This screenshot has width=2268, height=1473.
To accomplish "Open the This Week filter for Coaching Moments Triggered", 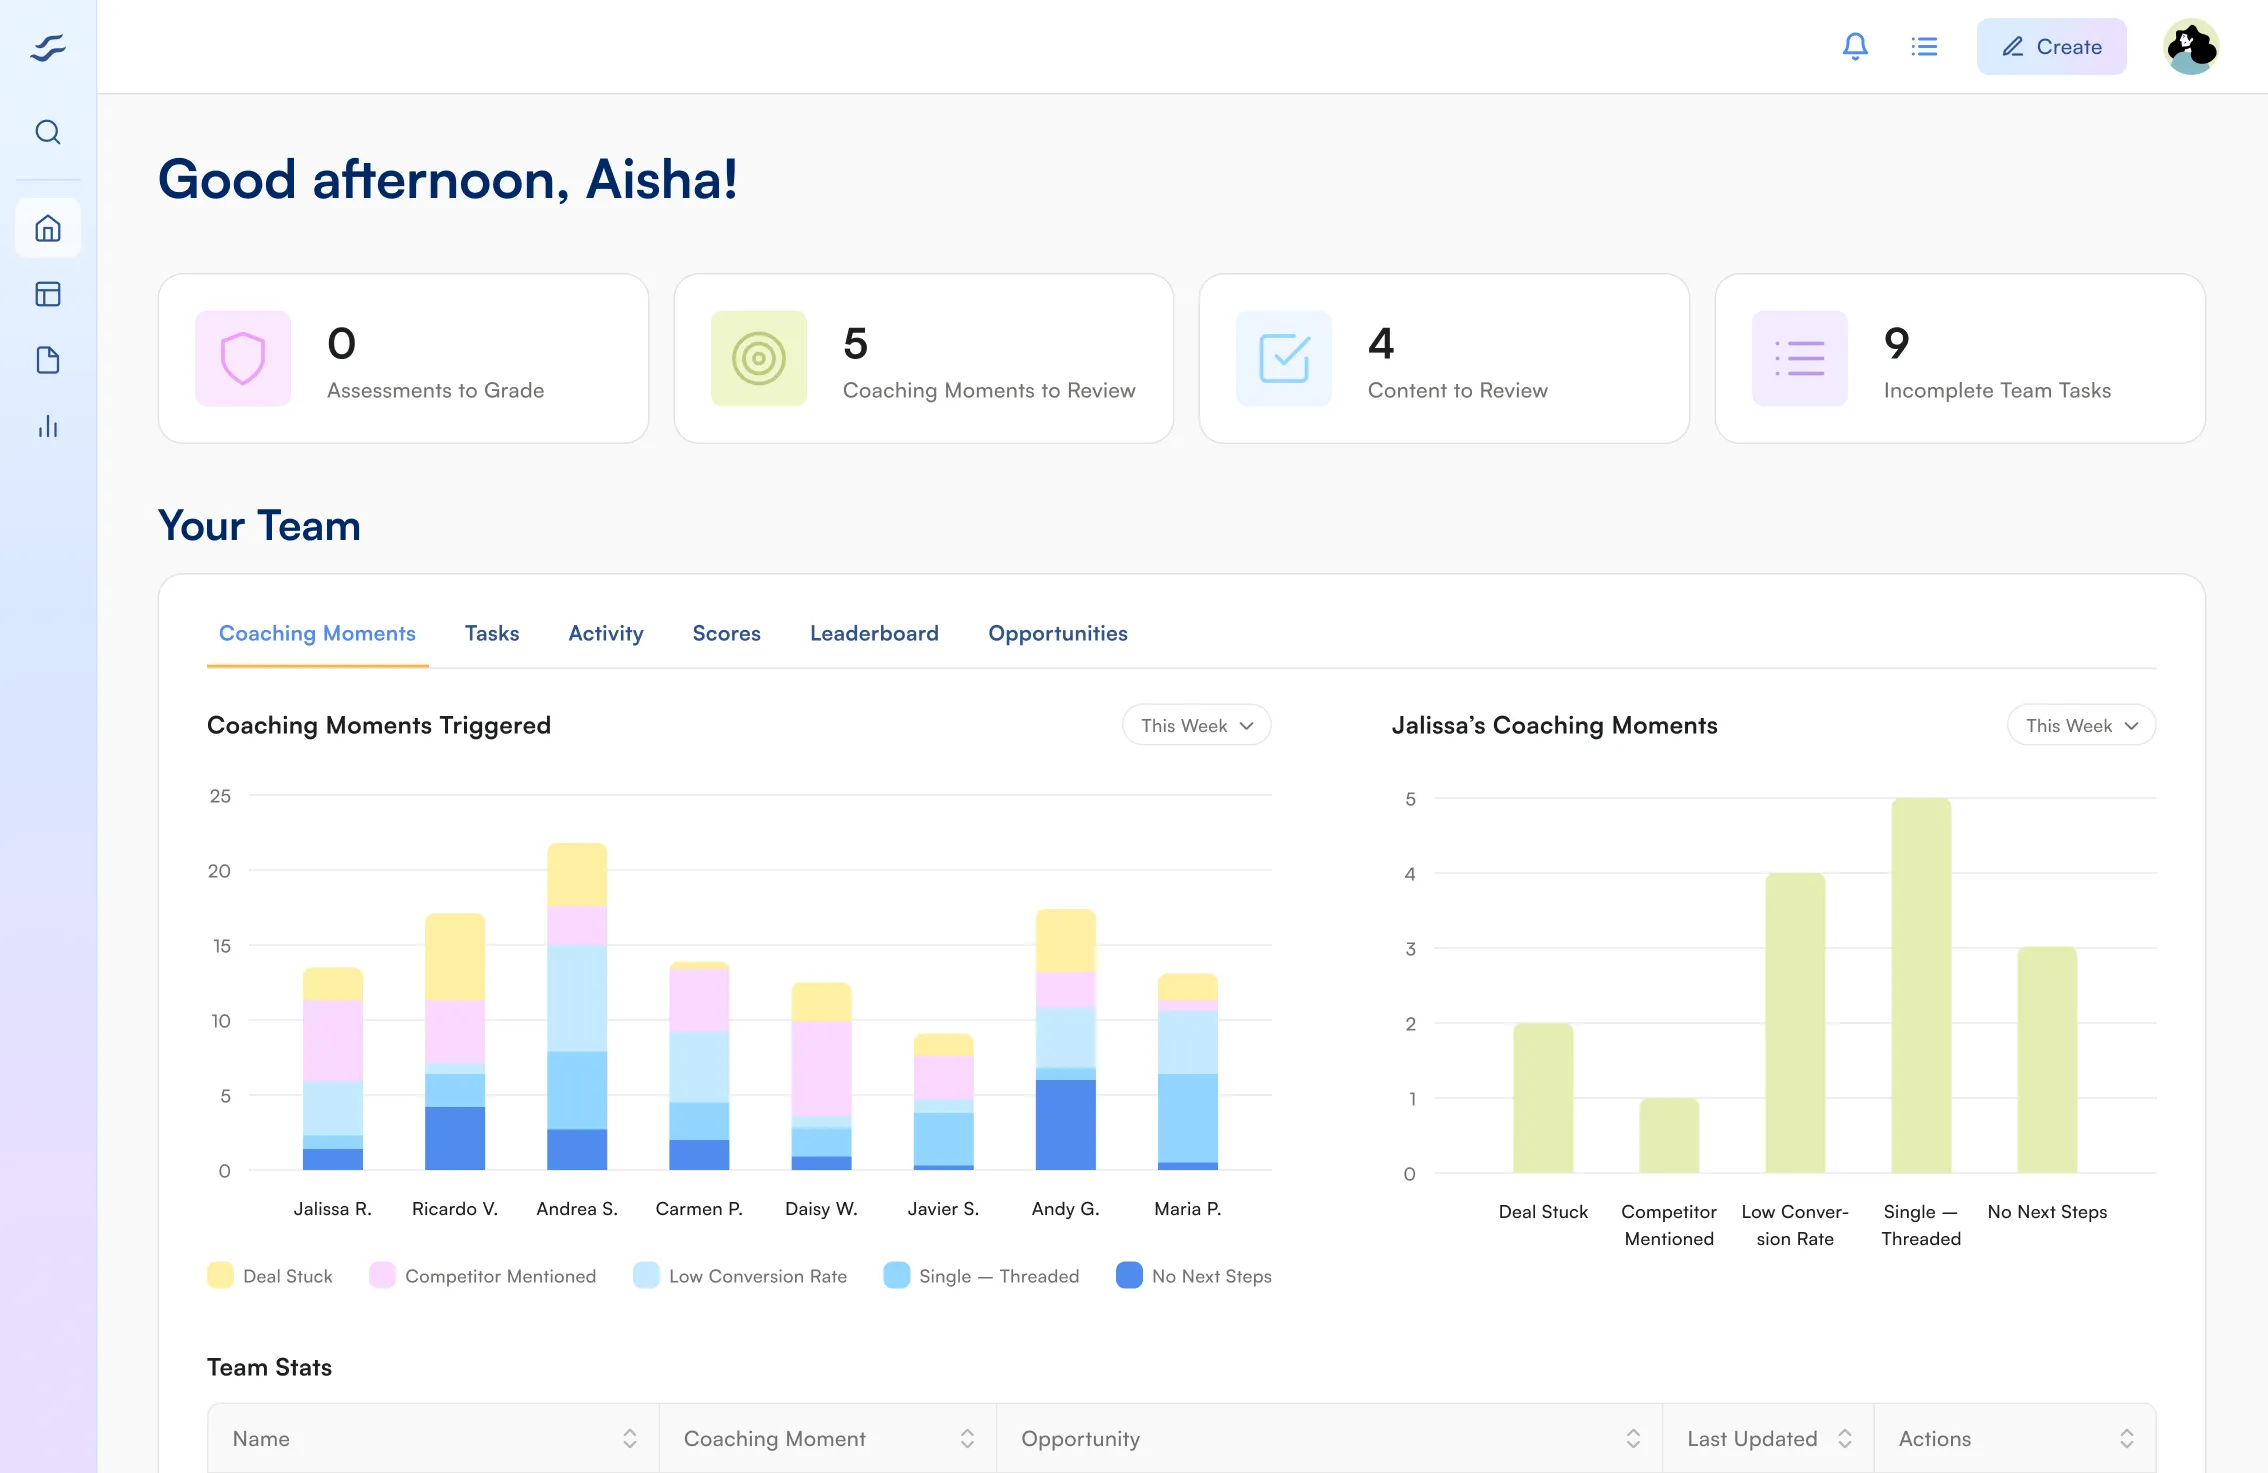I will (x=1196, y=724).
